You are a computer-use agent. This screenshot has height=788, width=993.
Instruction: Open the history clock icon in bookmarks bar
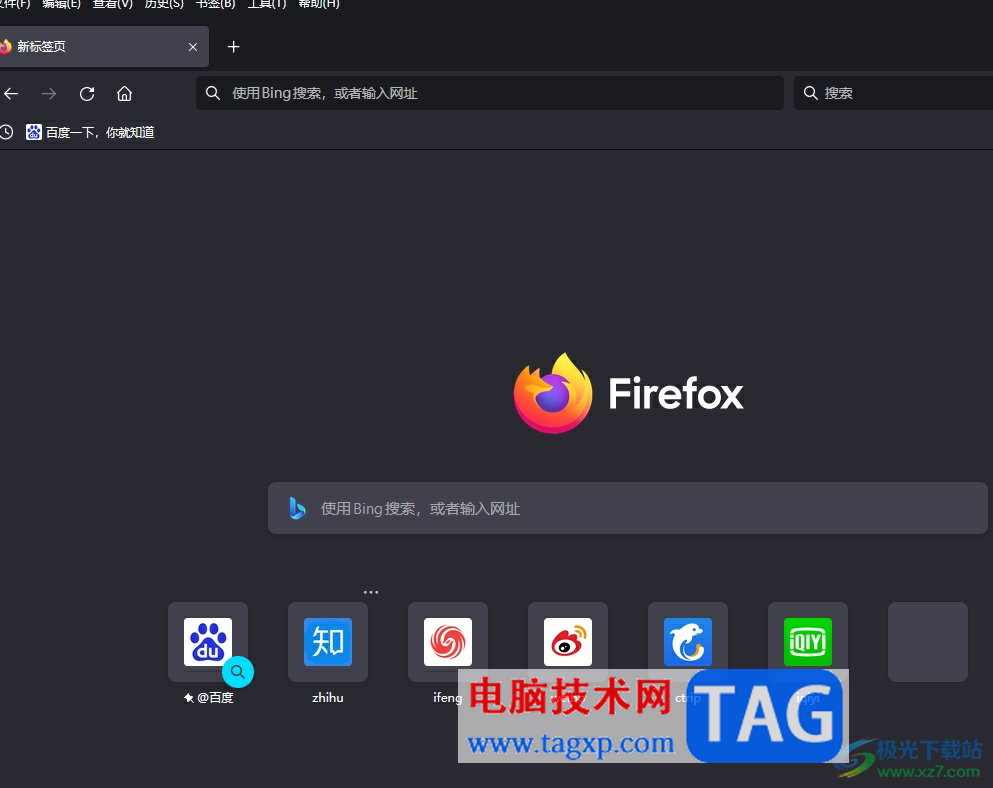click(x=6, y=132)
